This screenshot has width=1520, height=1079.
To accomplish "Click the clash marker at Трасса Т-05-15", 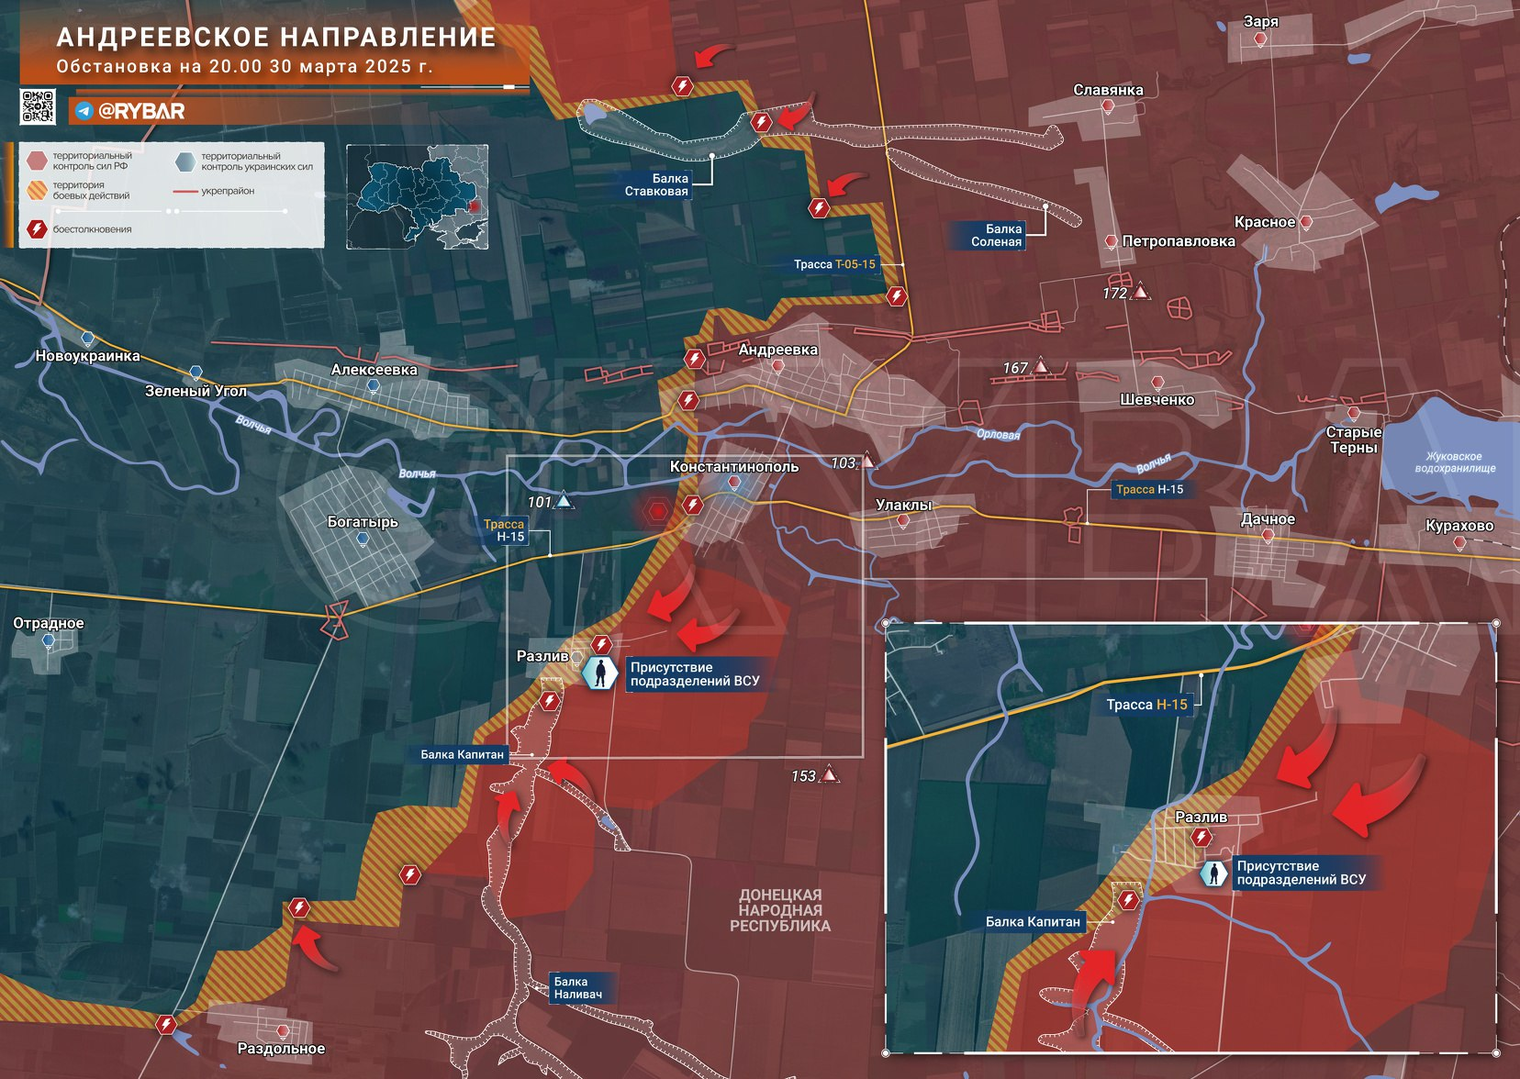I will [897, 296].
